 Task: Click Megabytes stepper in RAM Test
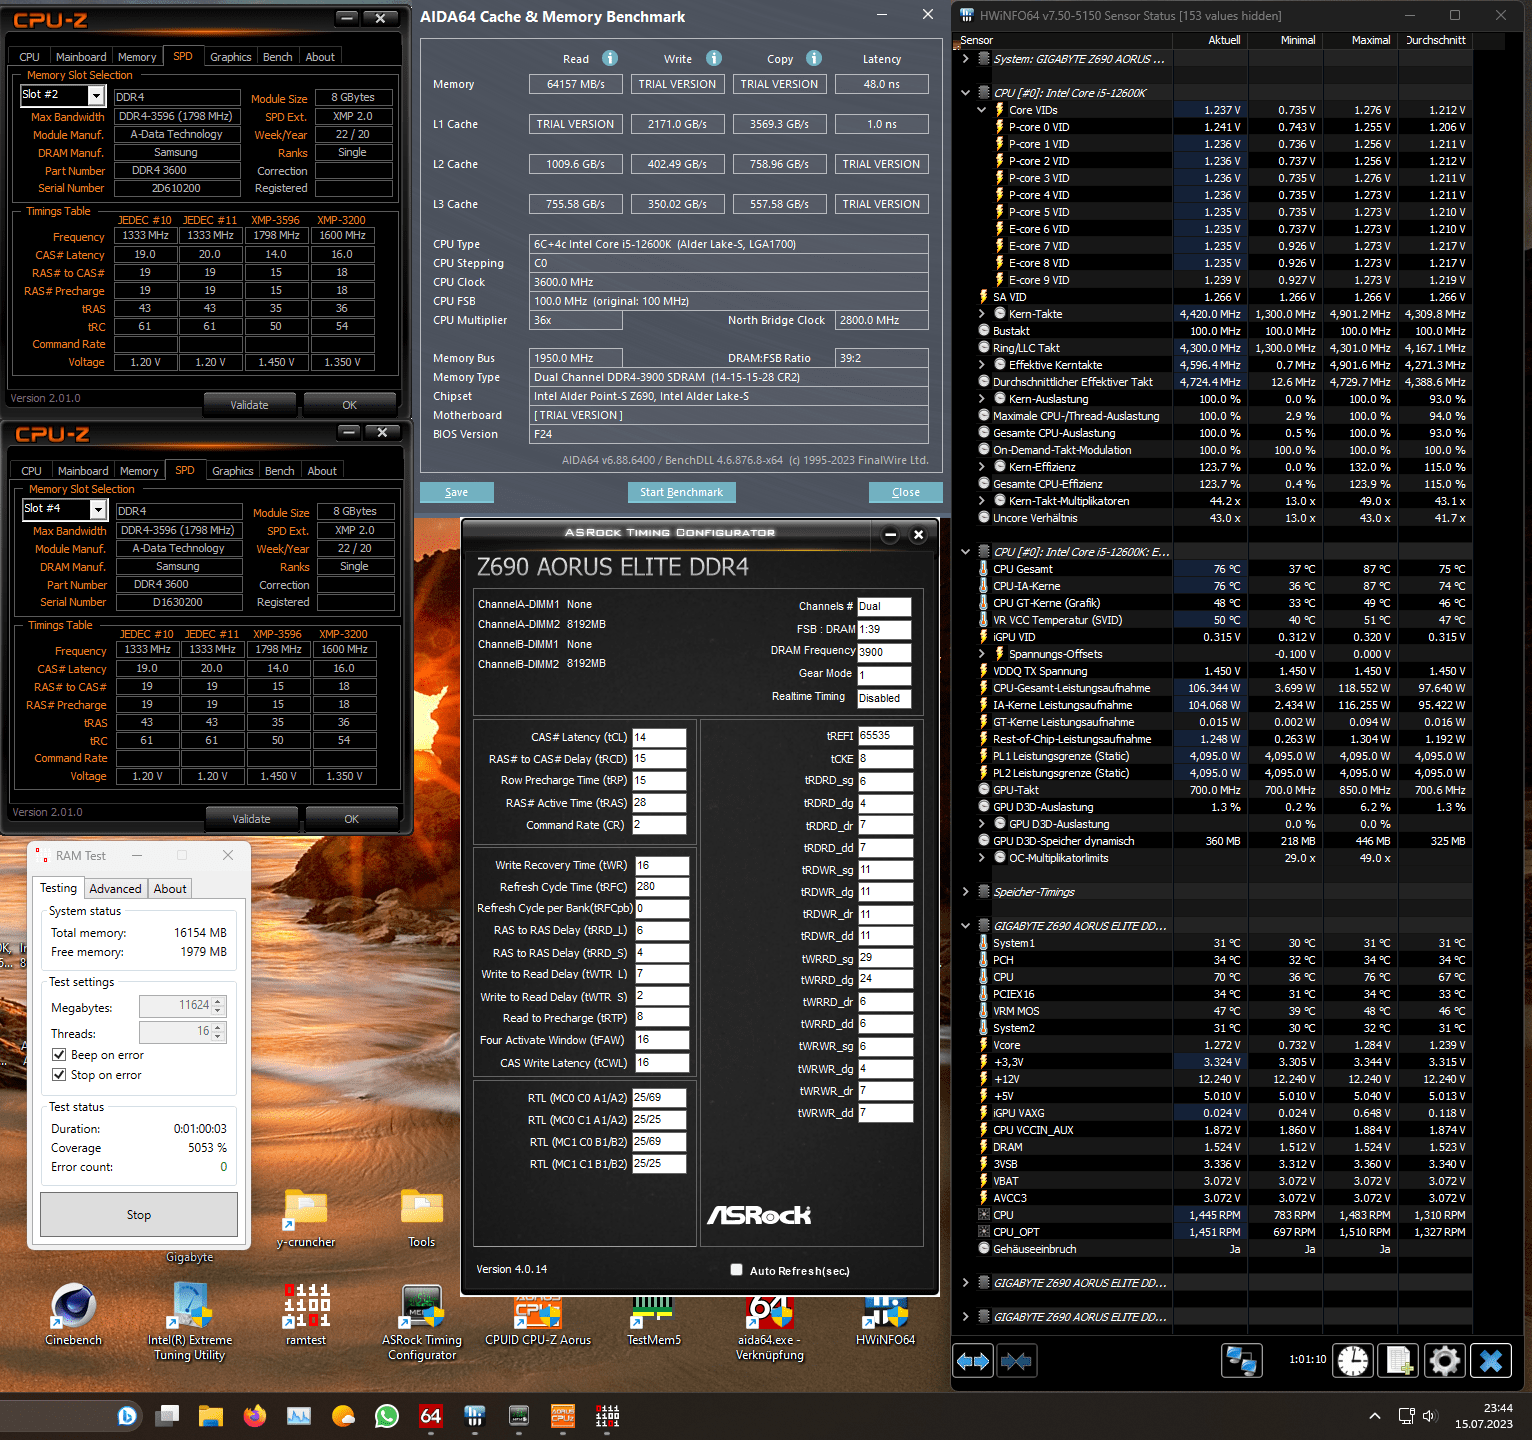tap(219, 1006)
